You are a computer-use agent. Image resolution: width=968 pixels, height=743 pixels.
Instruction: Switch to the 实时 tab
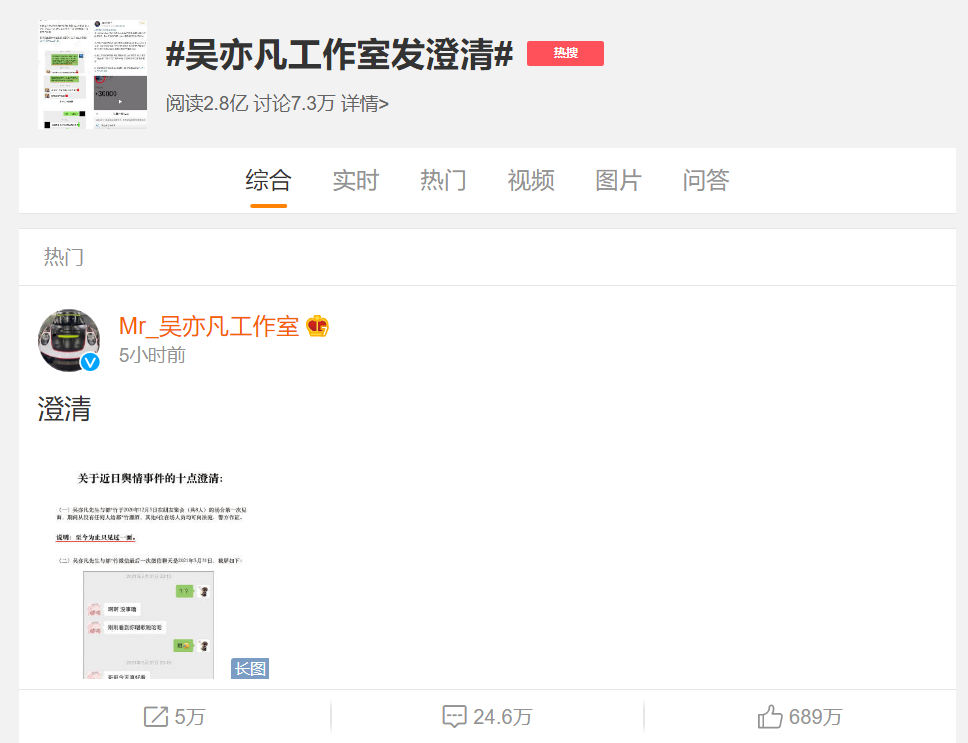coord(356,180)
